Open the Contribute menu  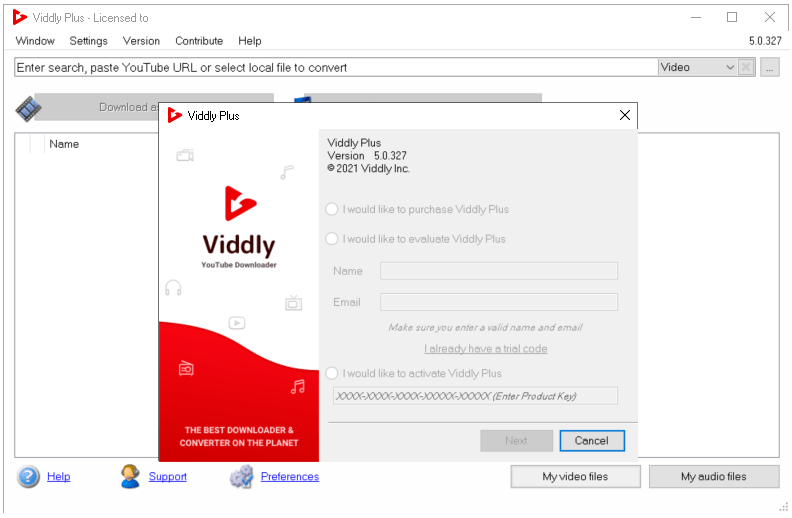coord(199,41)
